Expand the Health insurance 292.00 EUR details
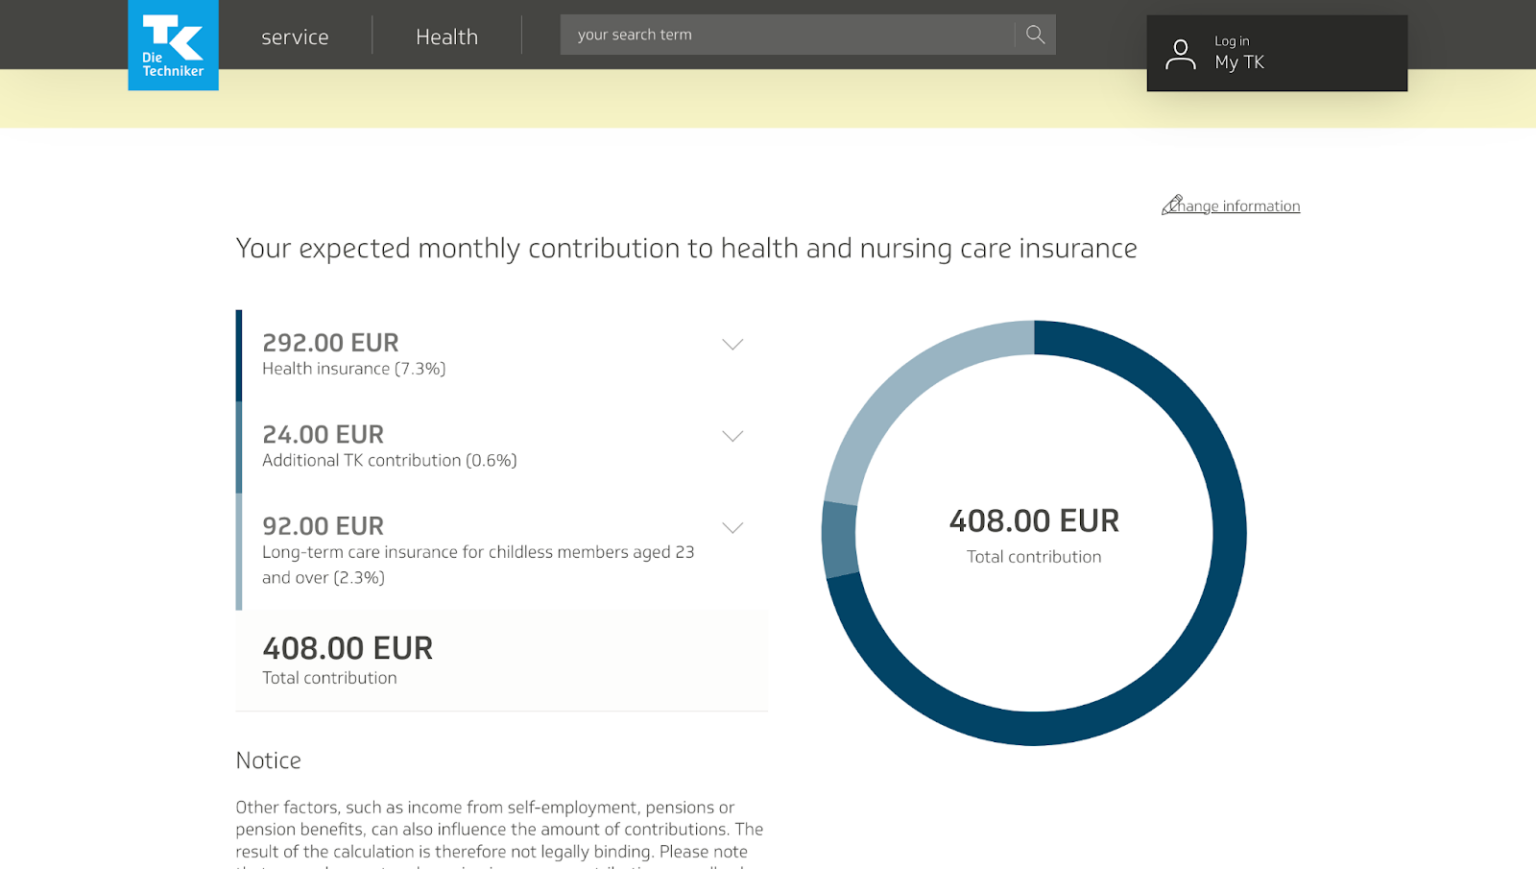 click(732, 343)
